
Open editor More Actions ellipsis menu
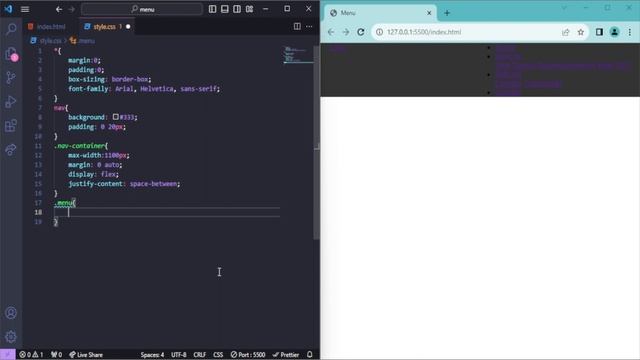click(x=309, y=27)
